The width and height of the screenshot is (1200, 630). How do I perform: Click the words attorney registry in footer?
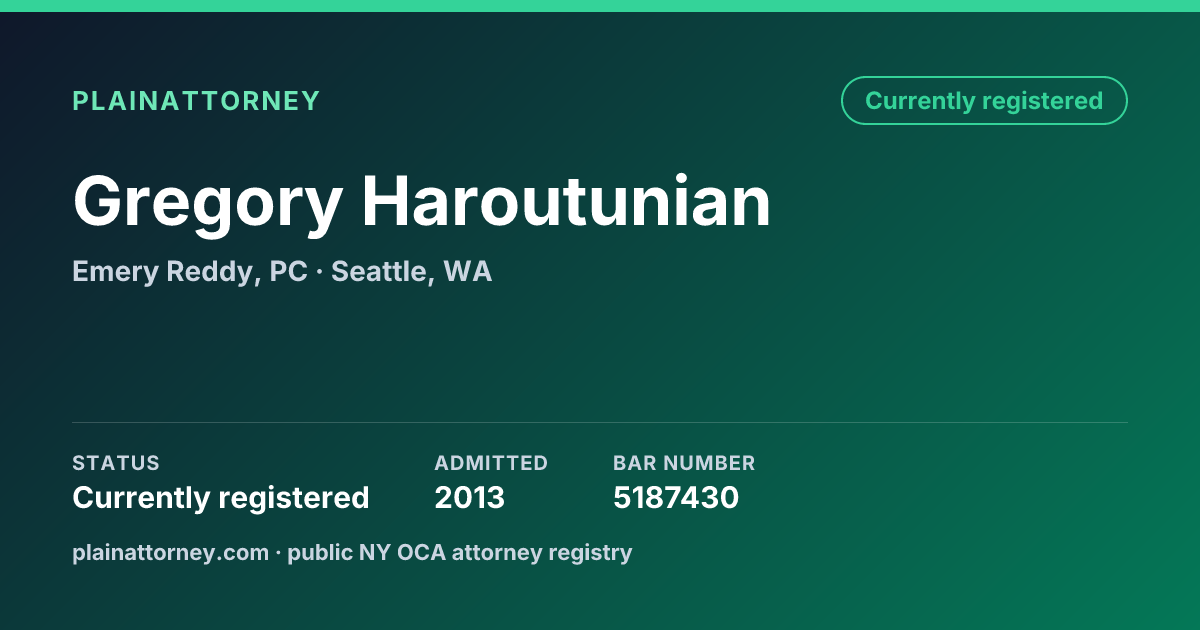(x=542, y=552)
